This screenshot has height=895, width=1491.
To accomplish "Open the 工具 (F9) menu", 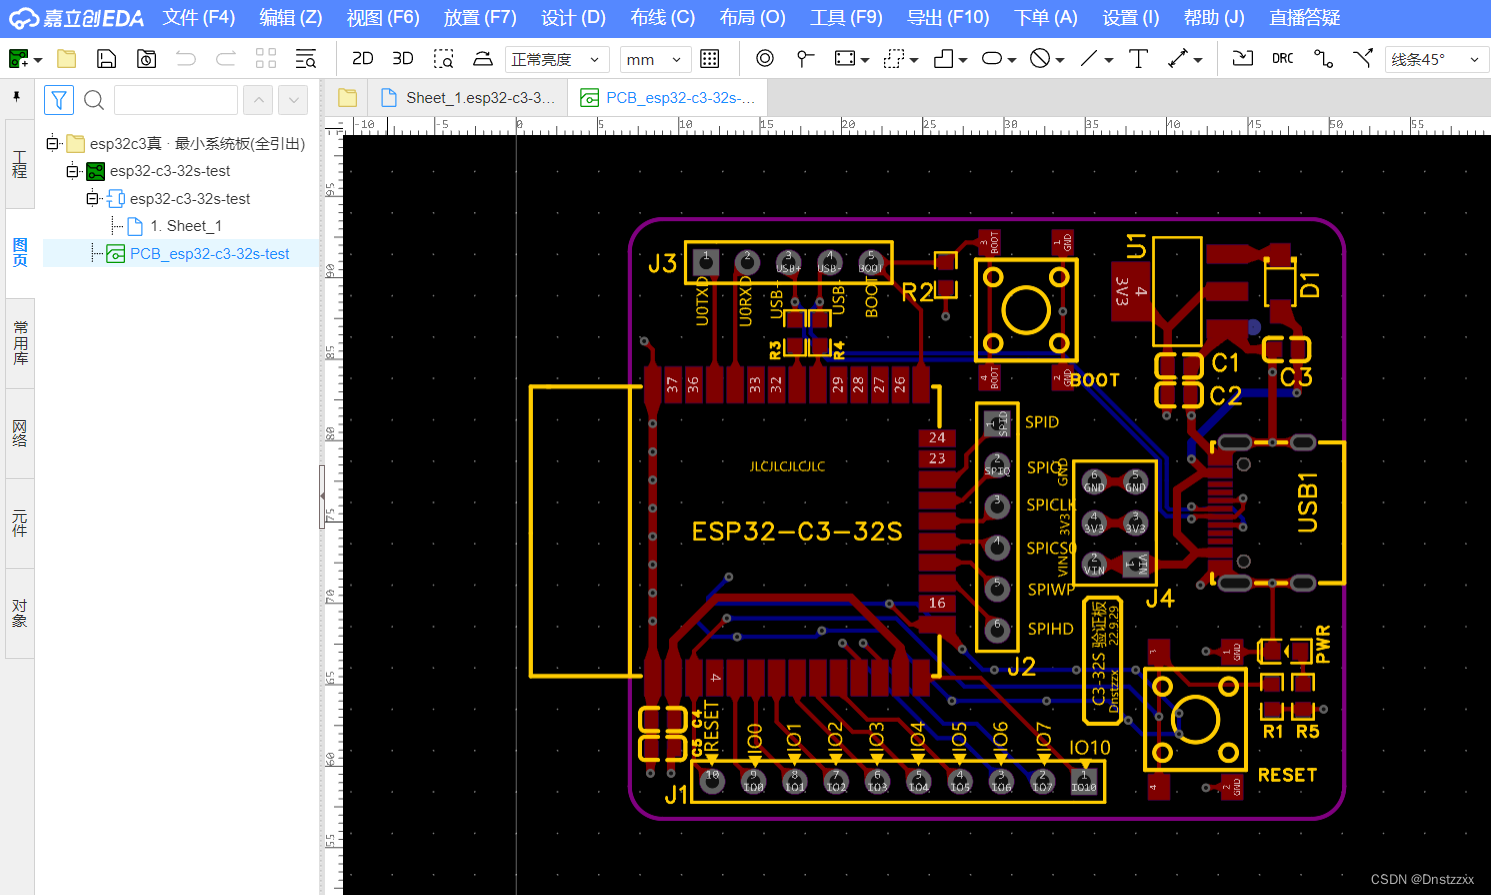I will click(846, 18).
